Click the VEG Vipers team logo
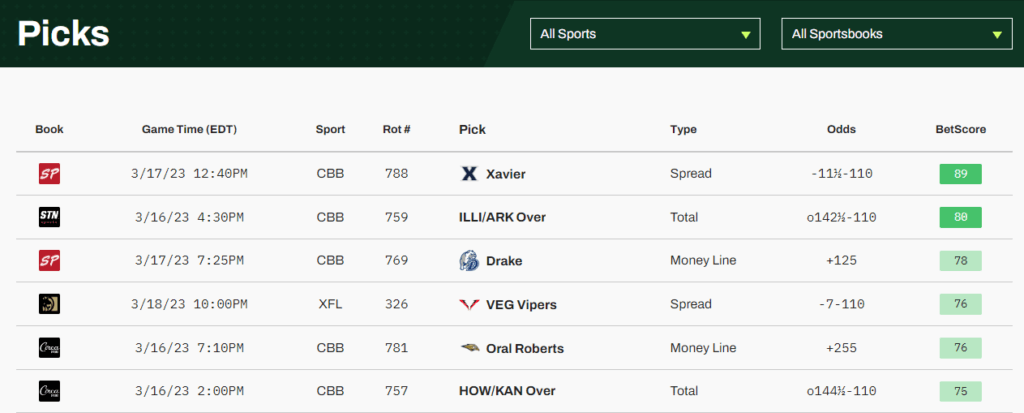Viewport: 1024px width, 413px height. pos(468,304)
